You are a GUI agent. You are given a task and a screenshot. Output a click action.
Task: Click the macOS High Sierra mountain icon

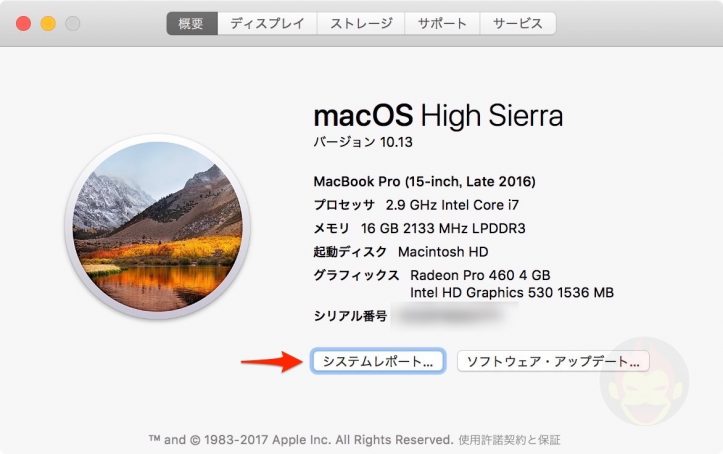[158, 226]
